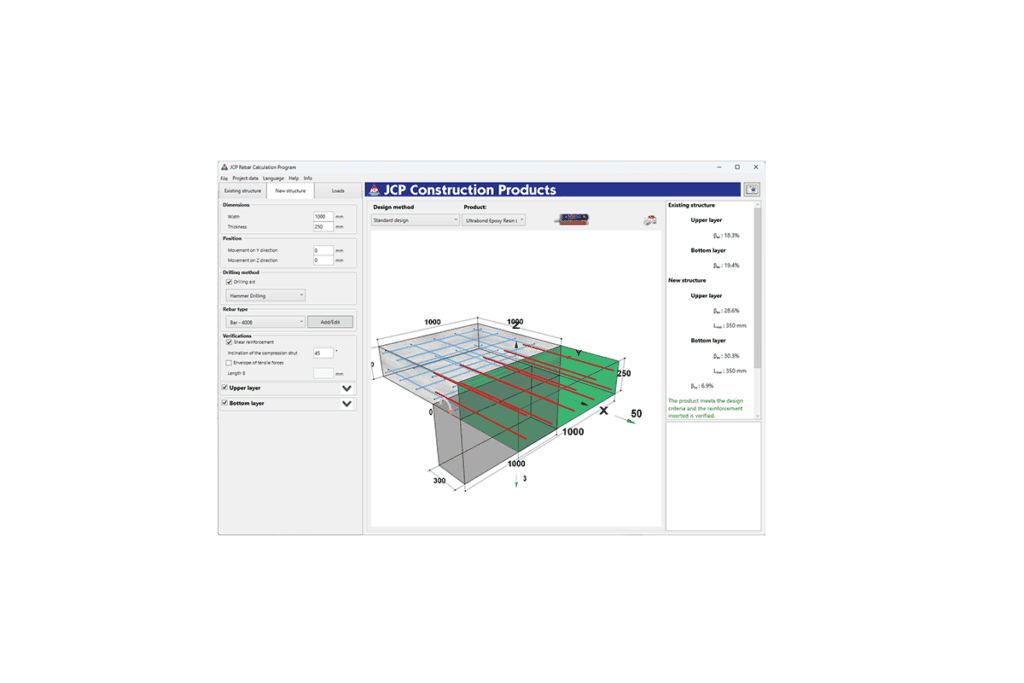Click the 'Design method' label

[x=393, y=207]
